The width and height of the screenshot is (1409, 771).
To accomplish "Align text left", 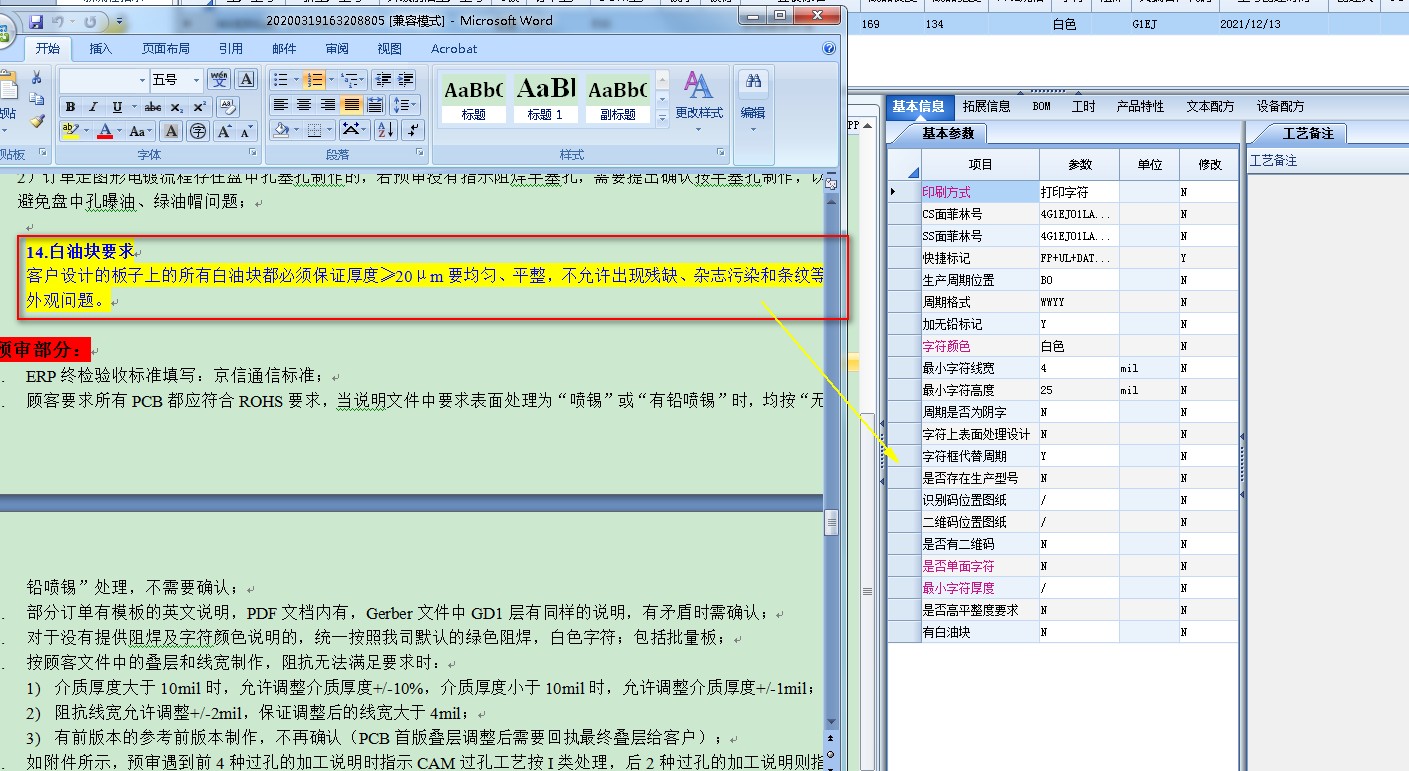I will [281, 105].
